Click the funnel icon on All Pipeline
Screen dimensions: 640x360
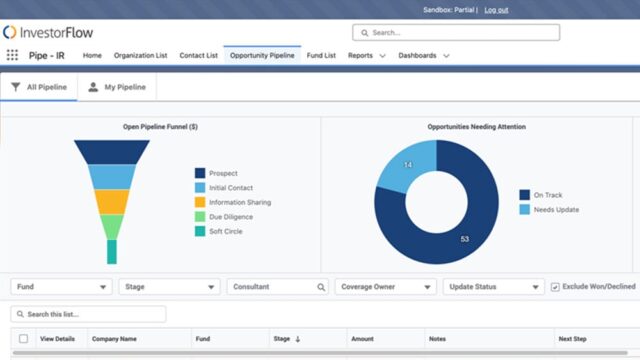tap(16, 87)
